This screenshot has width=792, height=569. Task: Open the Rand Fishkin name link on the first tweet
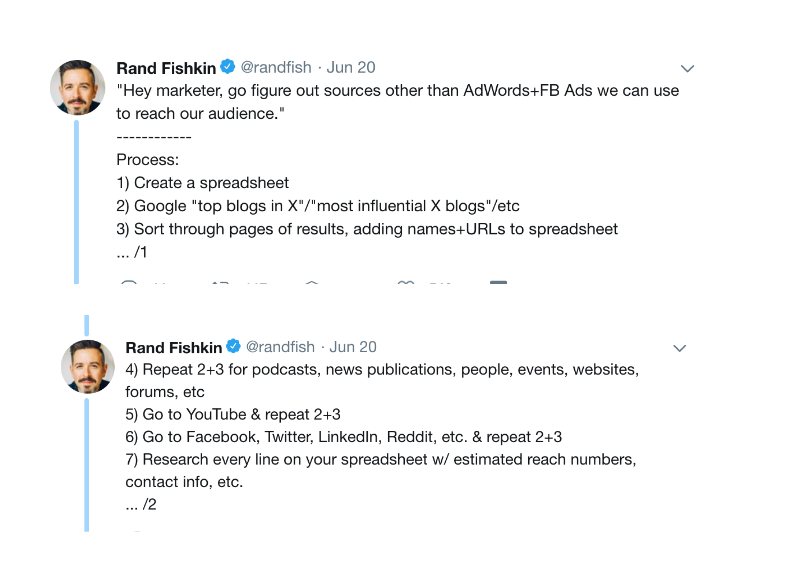coord(166,68)
